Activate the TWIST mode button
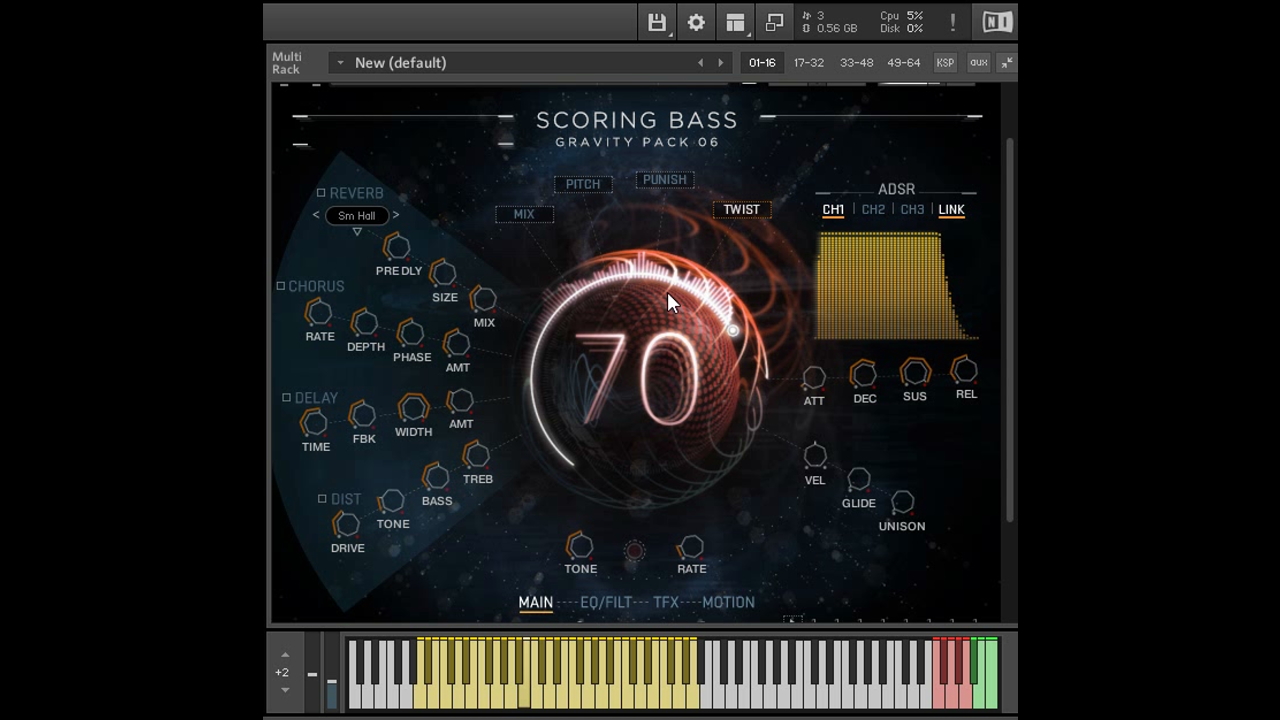 point(741,209)
